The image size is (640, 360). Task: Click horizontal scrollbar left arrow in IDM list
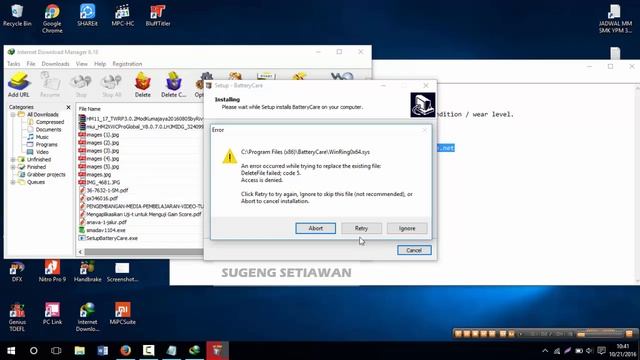point(80,252)
